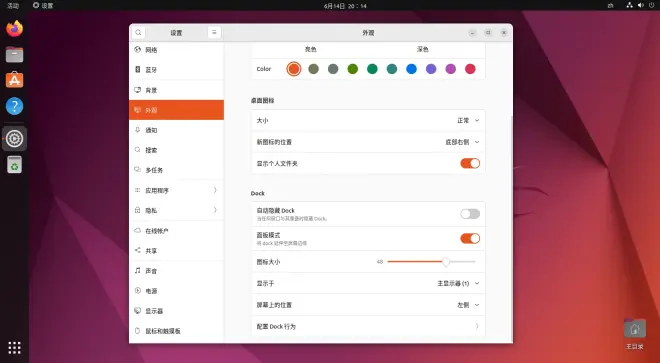660x363 pixels.
Task: Choose the 亮色 (light) style
Action: point(311,49)
